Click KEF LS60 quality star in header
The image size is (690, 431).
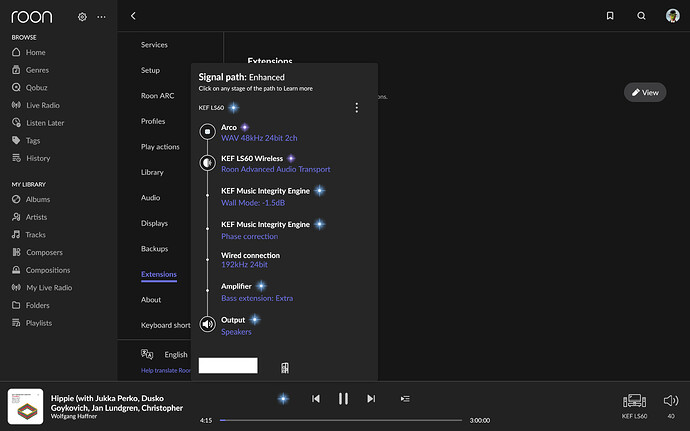(x=234, y=108)
